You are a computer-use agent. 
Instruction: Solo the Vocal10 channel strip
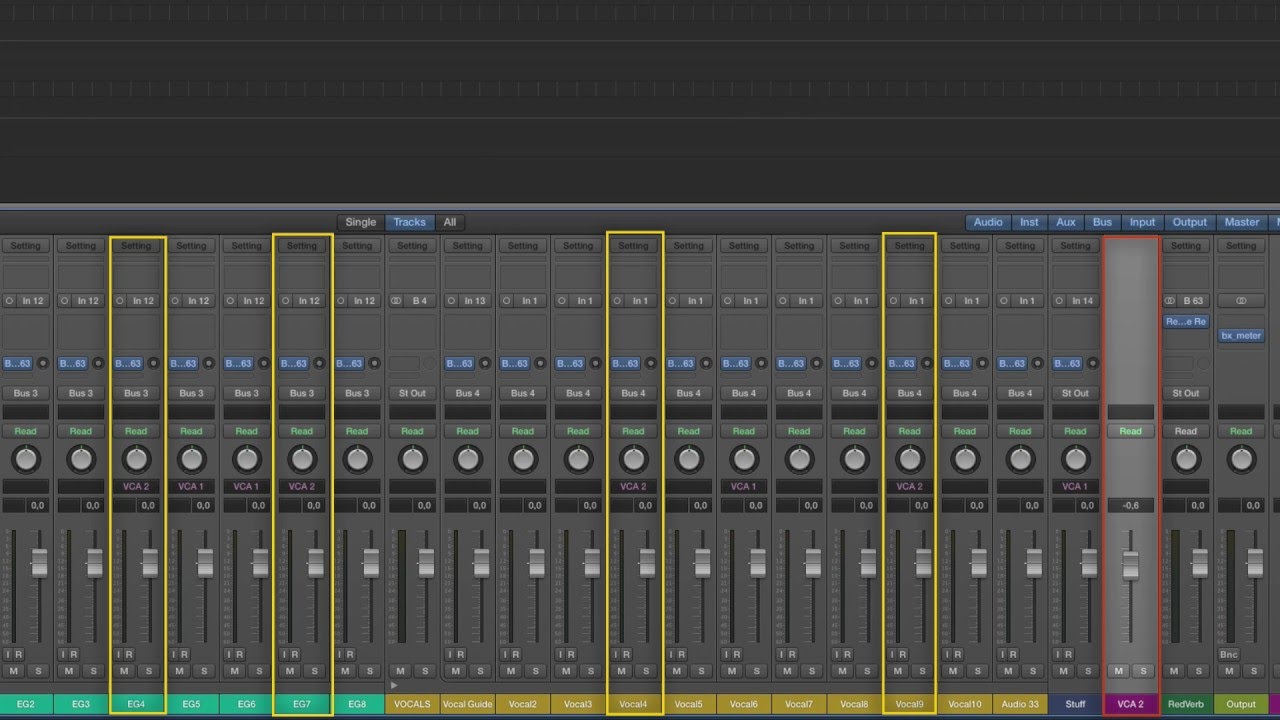pos(977,671)
